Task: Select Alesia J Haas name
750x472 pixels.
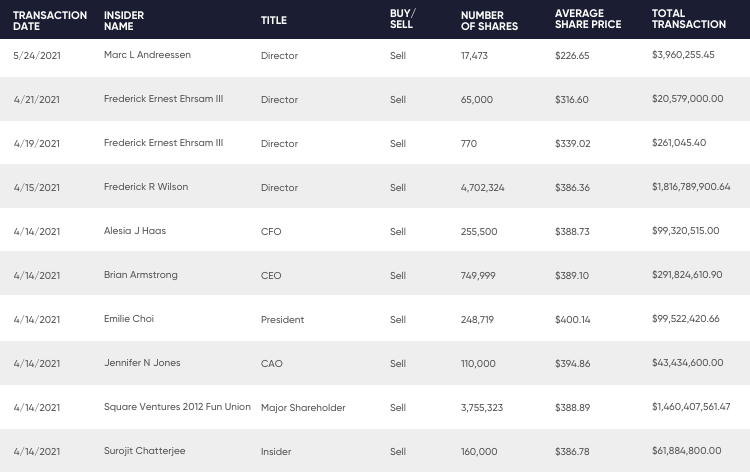Action: point(135,231)
